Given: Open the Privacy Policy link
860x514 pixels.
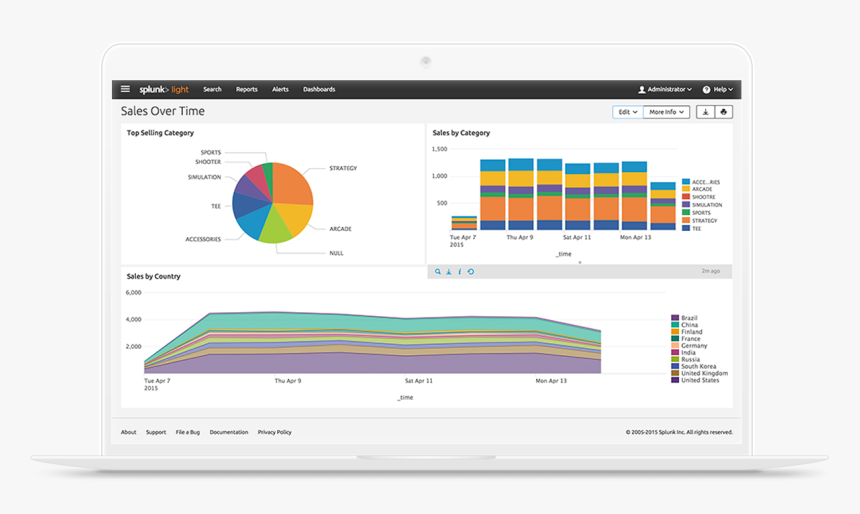Looking at the screenshot, I should (275, 432).
